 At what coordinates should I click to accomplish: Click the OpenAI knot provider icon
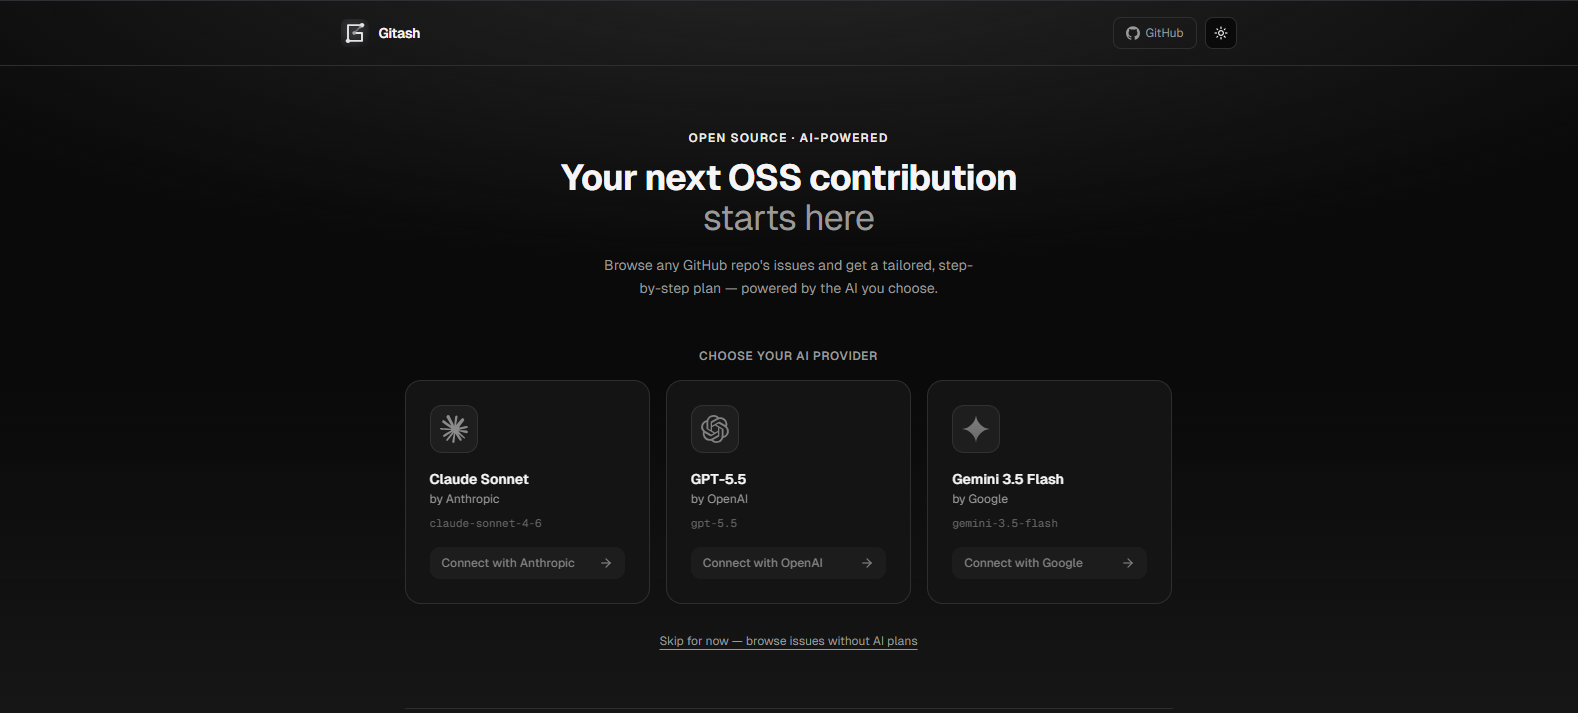point(715,429)
